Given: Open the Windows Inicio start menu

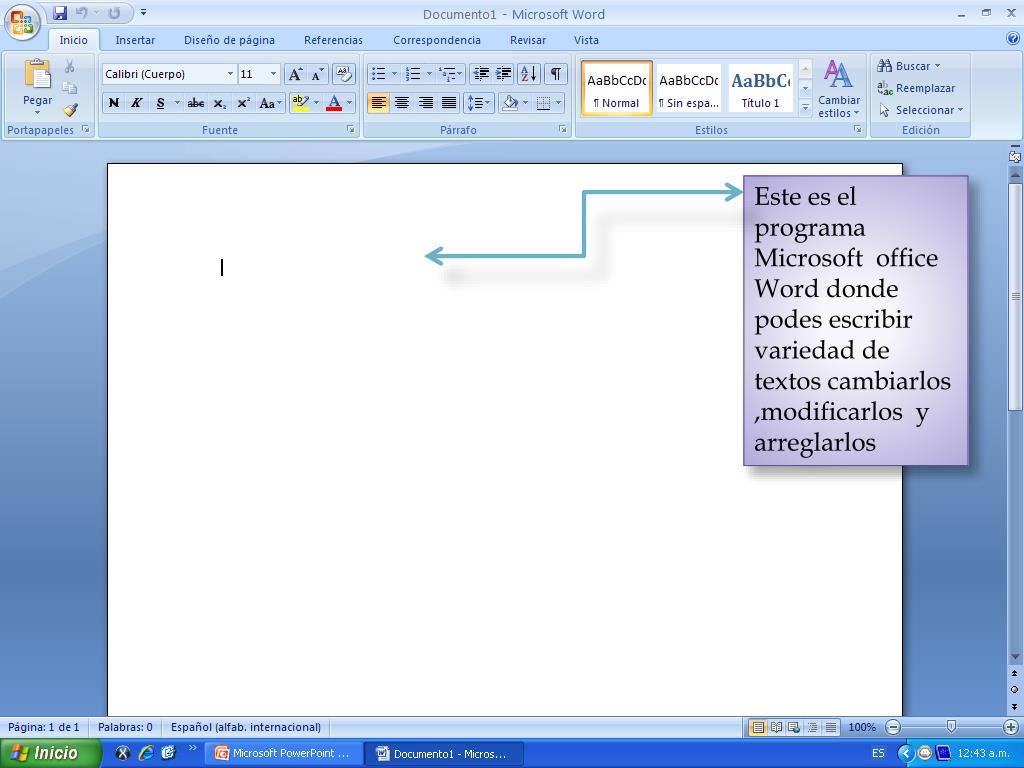Looking at the screenshot, I should 50,753.
